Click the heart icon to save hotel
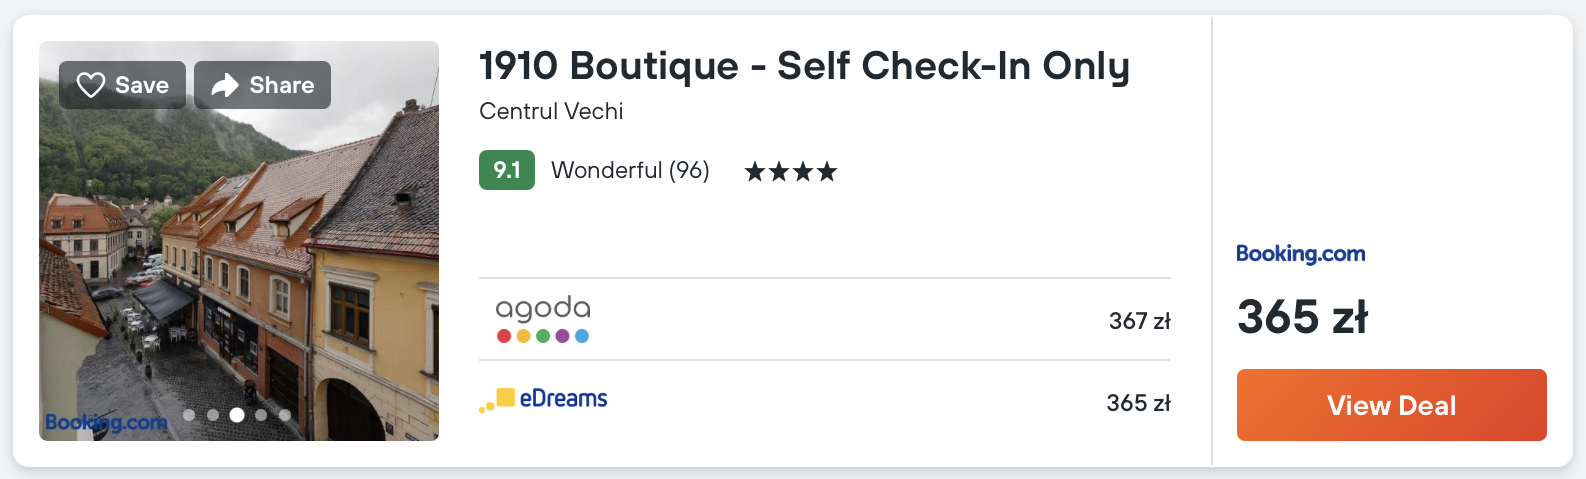 pyautogui.click(x=91, y=85)
